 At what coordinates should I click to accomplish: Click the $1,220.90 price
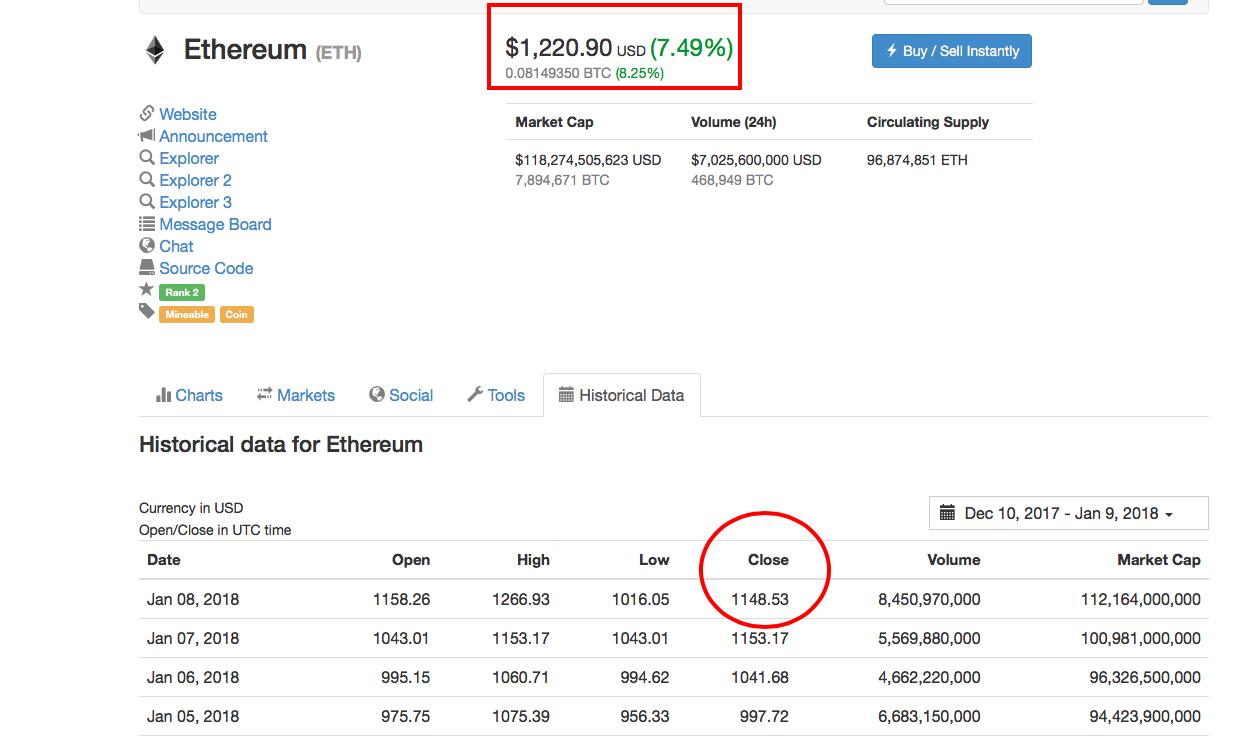[x=558, y=47]
